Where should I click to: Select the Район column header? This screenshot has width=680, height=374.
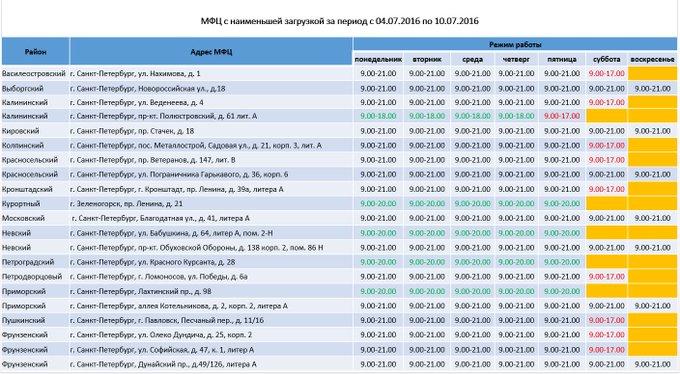pos(36,52)
